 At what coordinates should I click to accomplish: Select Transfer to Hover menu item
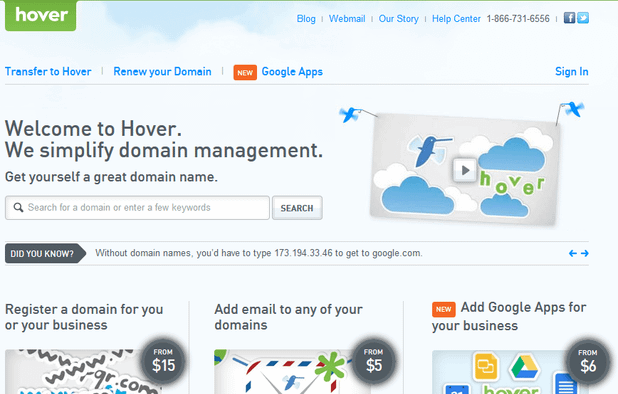pyautogui.click(x=48, y=71)
